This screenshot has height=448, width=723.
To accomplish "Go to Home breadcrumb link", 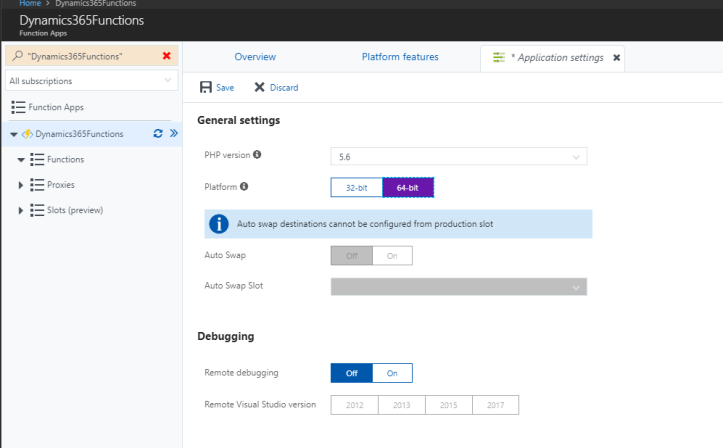I will tap(30, 3).
